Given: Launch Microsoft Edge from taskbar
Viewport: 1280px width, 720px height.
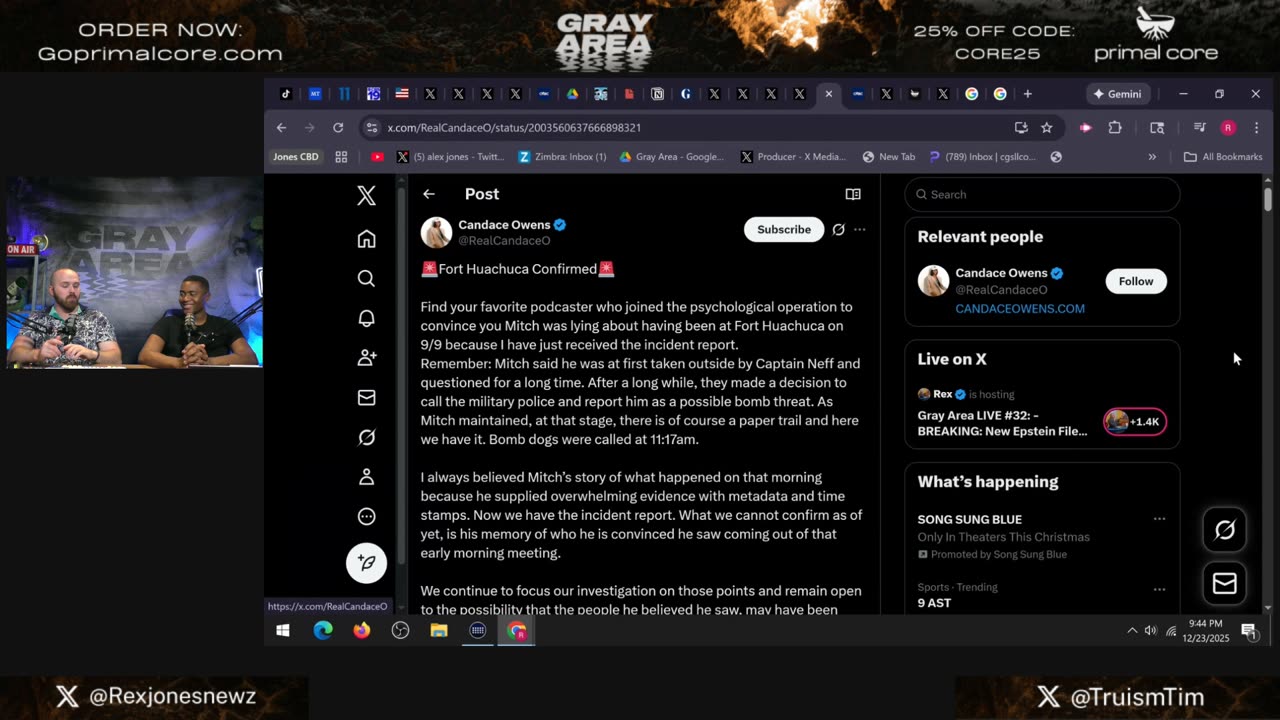Looking at the screenshot, I should (x=322, y=630).
